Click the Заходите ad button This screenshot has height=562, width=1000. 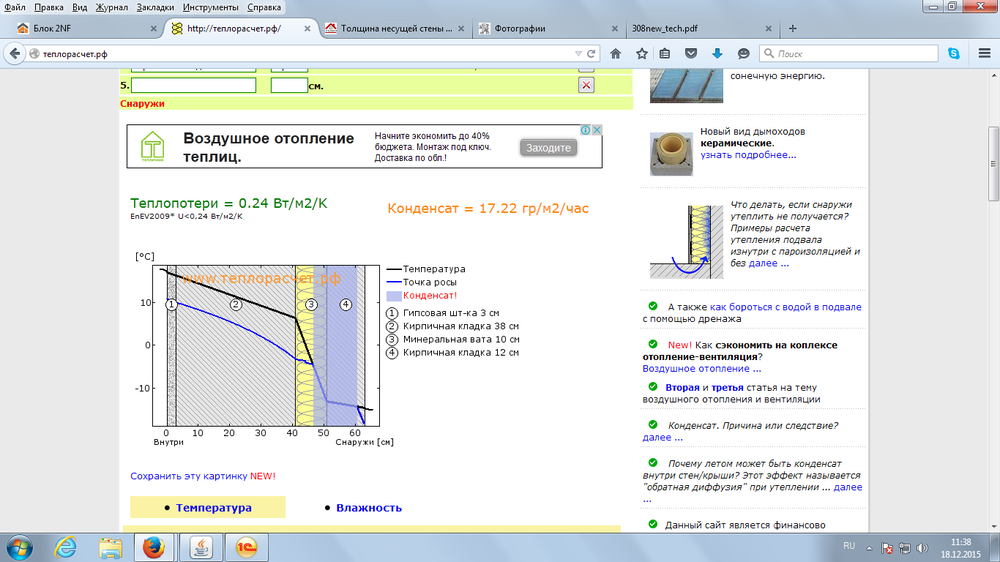coord(548,148)
